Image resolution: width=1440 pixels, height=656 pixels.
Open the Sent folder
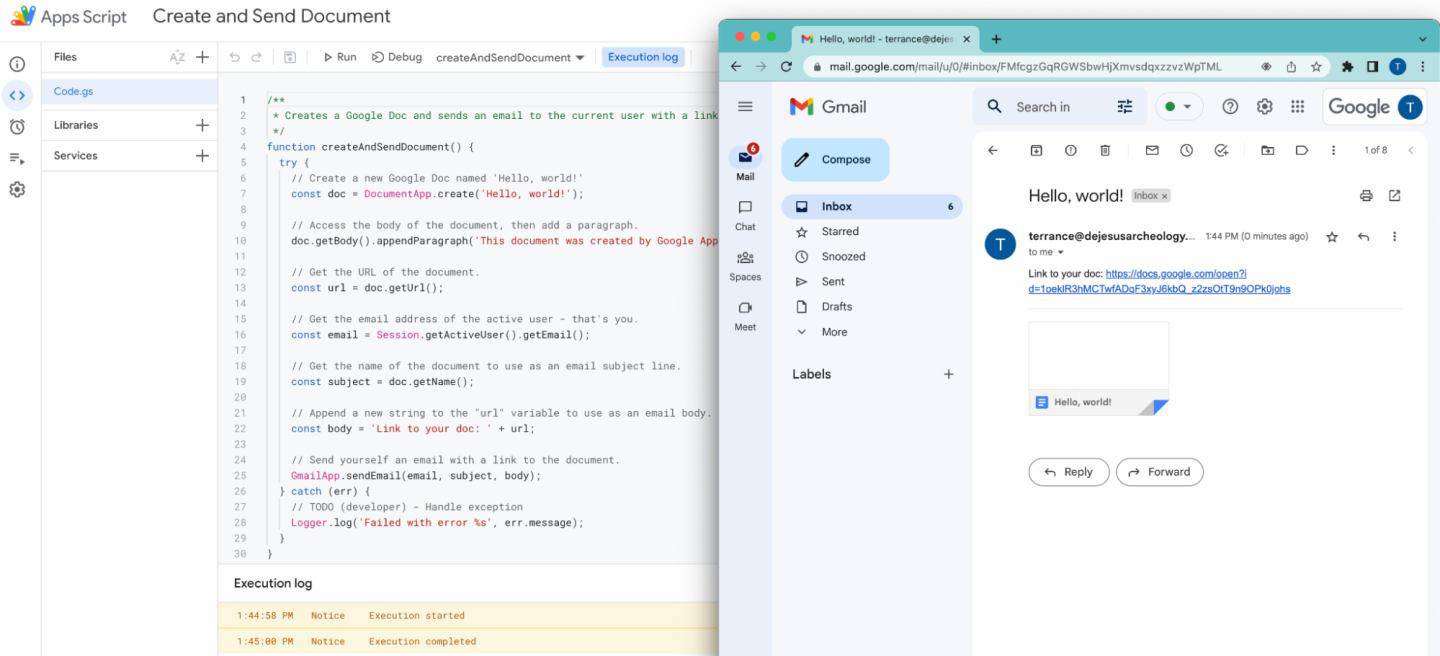coord(833,282)
